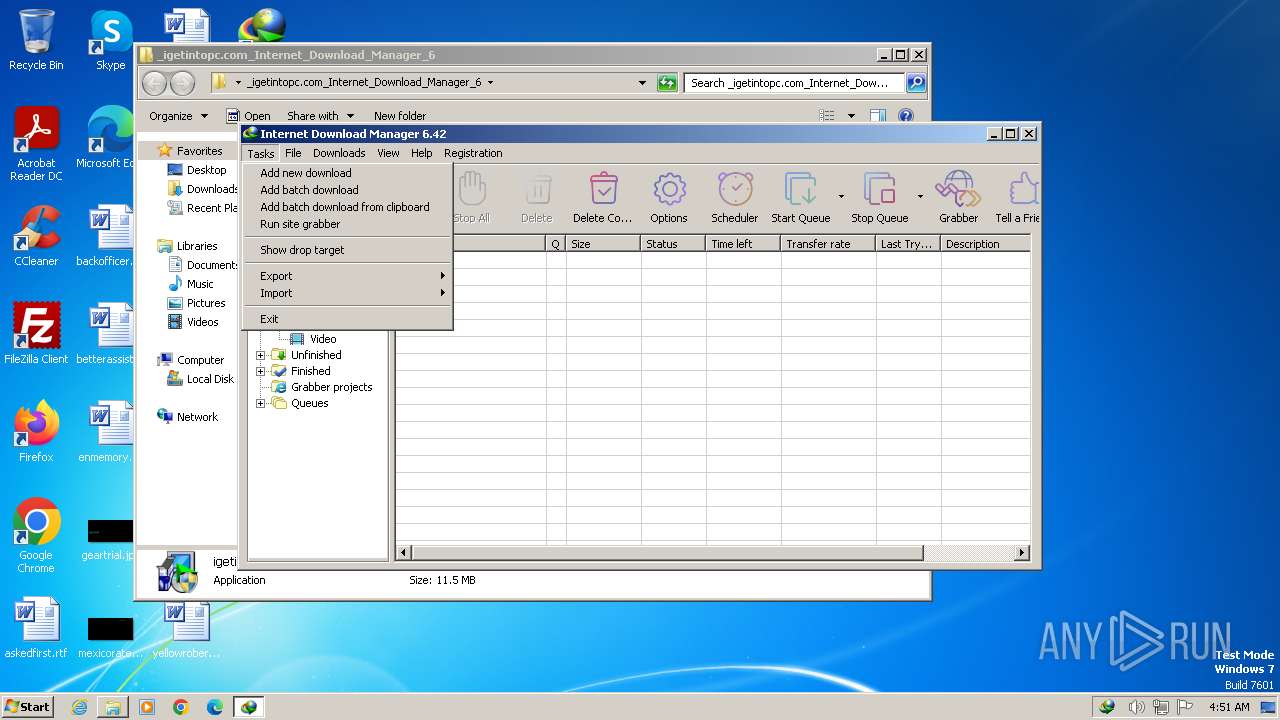Click the Chrome taskbar icon
Image resolution: width=1280 pixels, height=720 pixels.
click(x=180, y=707)
